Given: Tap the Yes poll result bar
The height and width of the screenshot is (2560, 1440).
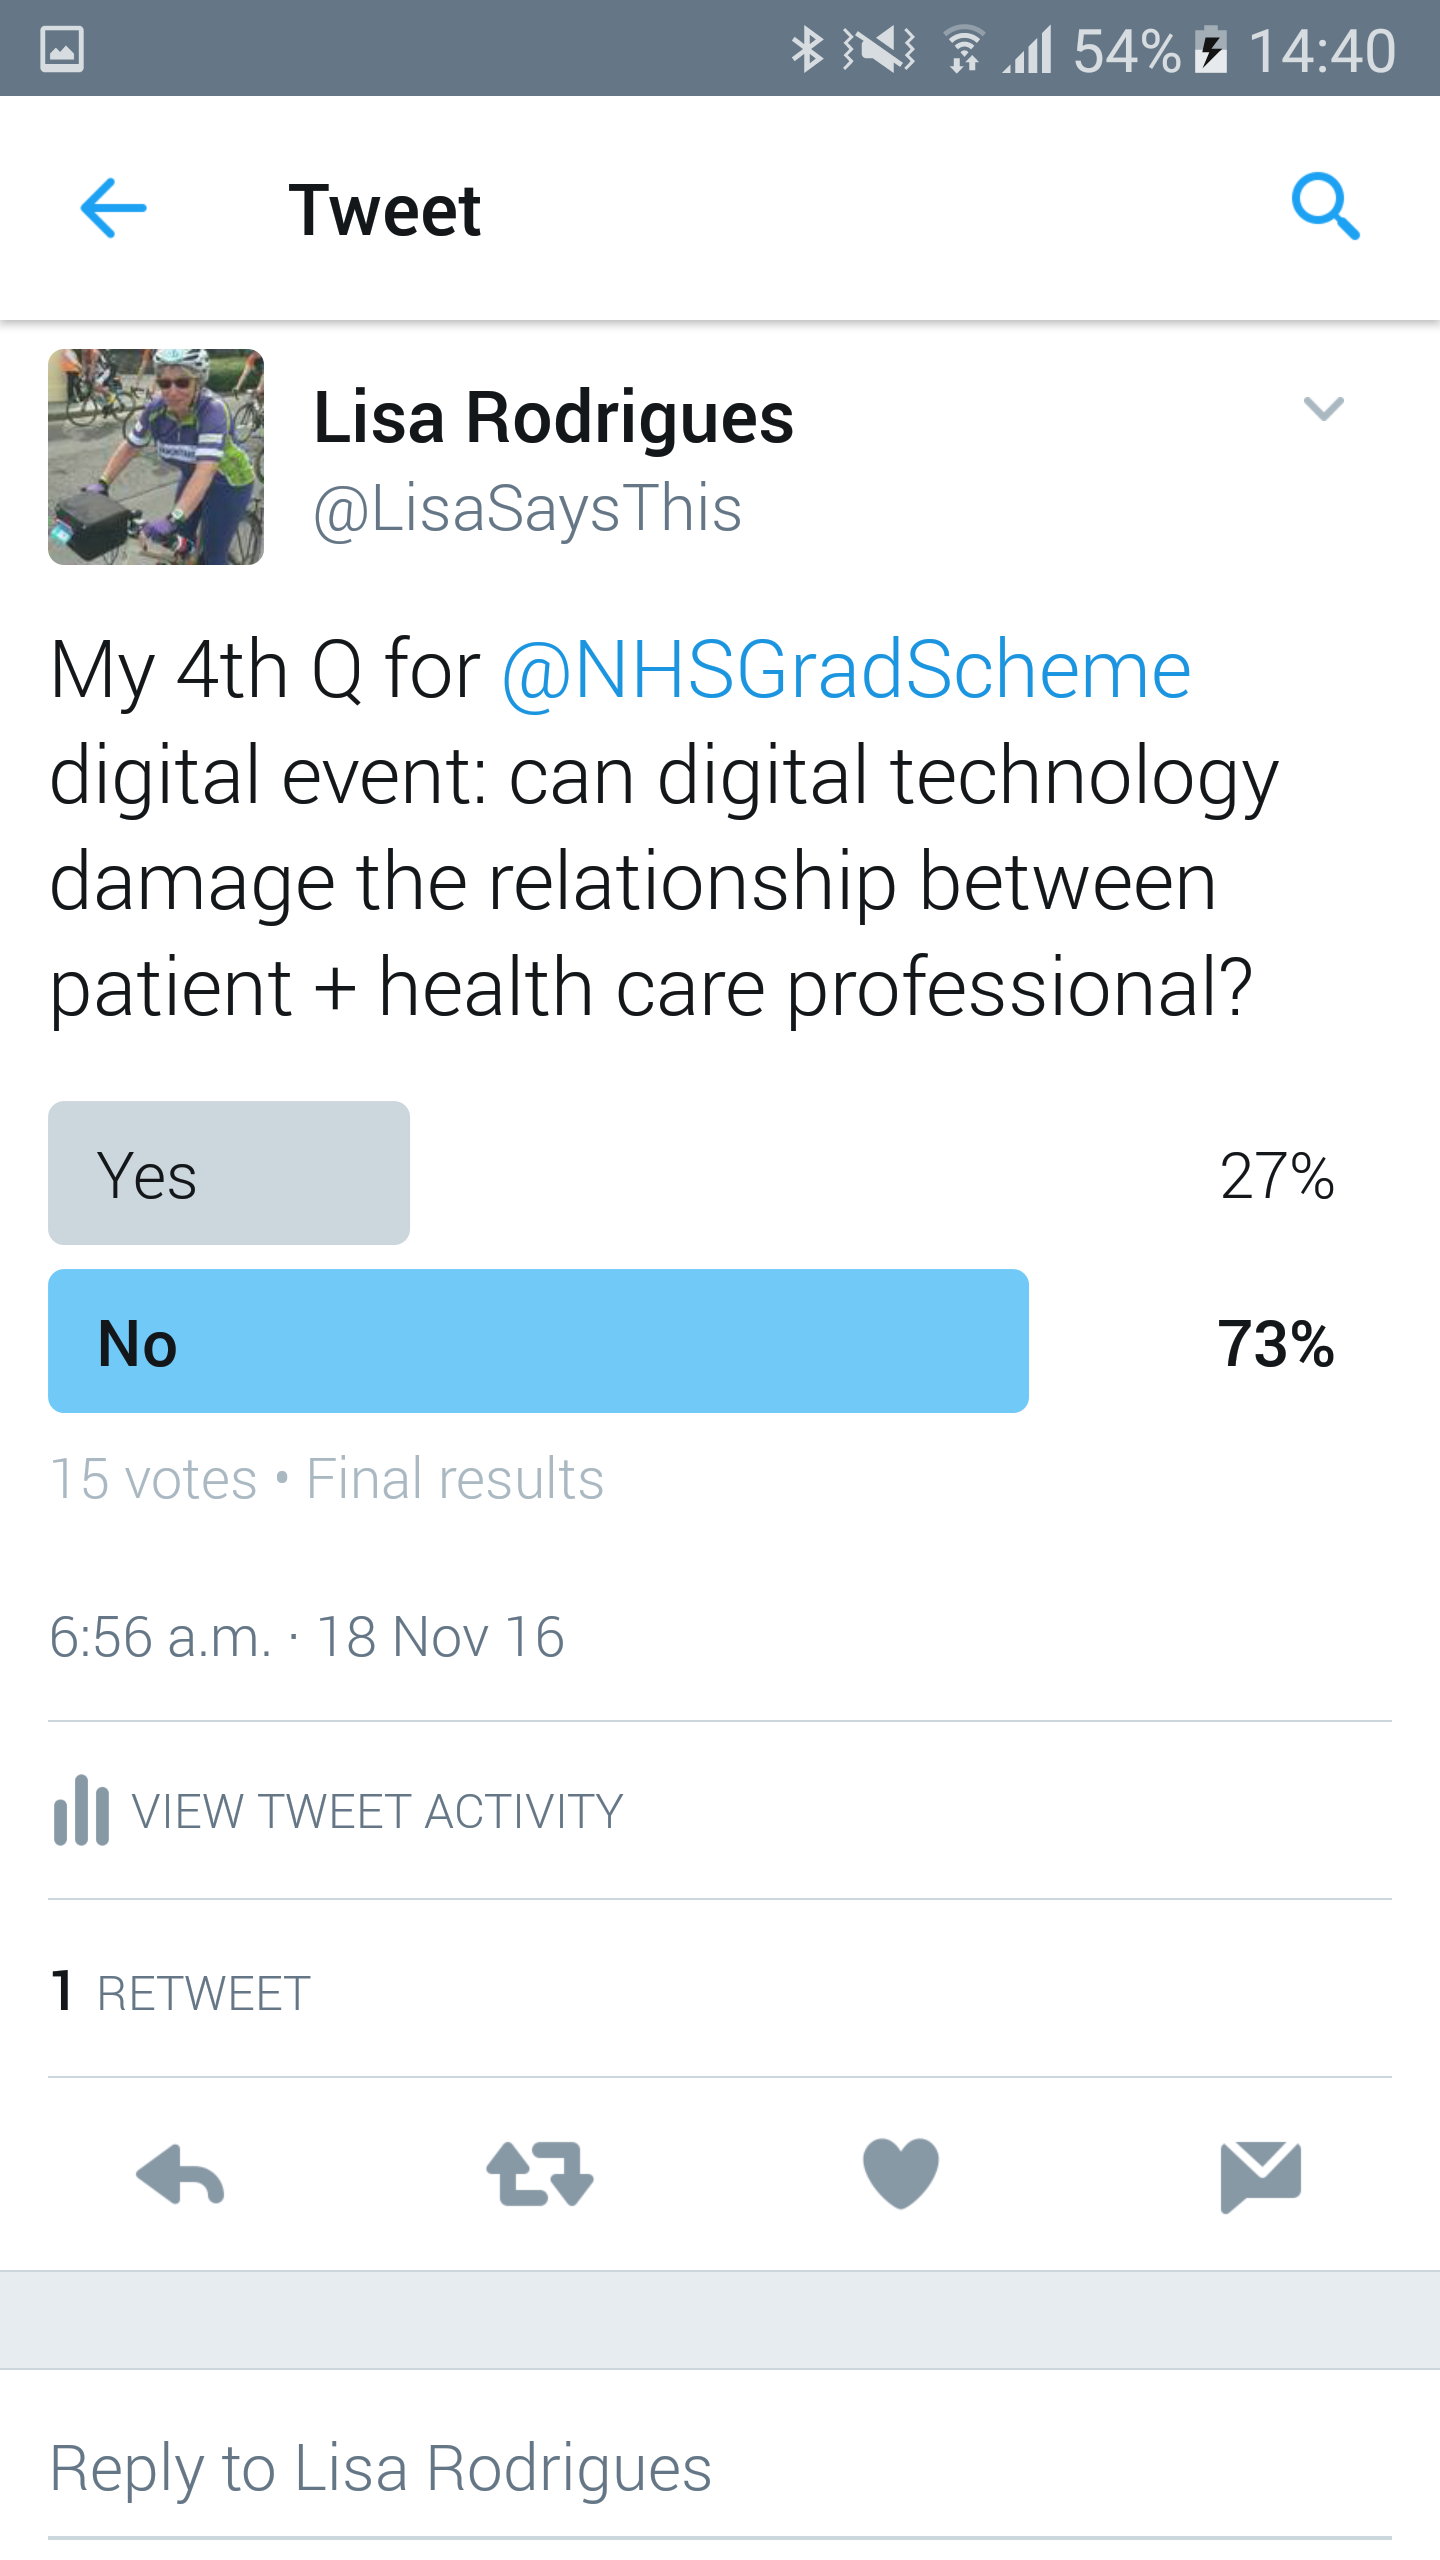Looking at the screenshot, I should click(229, 1173).
